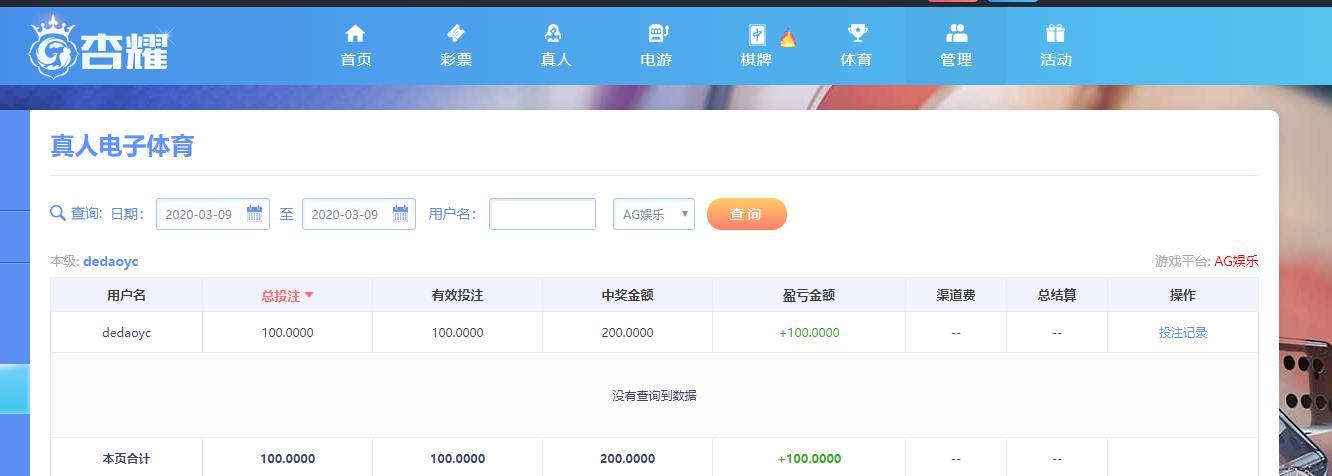
Task: Click the 彩票 ticket icon
Action: (x=455, y=34)
